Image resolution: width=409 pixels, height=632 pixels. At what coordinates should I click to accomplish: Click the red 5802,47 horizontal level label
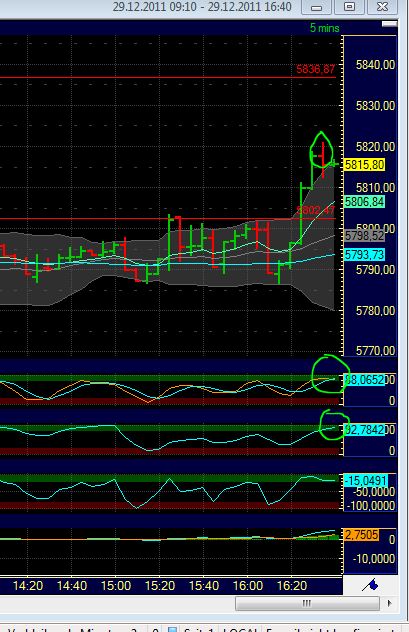coord(316,210)
